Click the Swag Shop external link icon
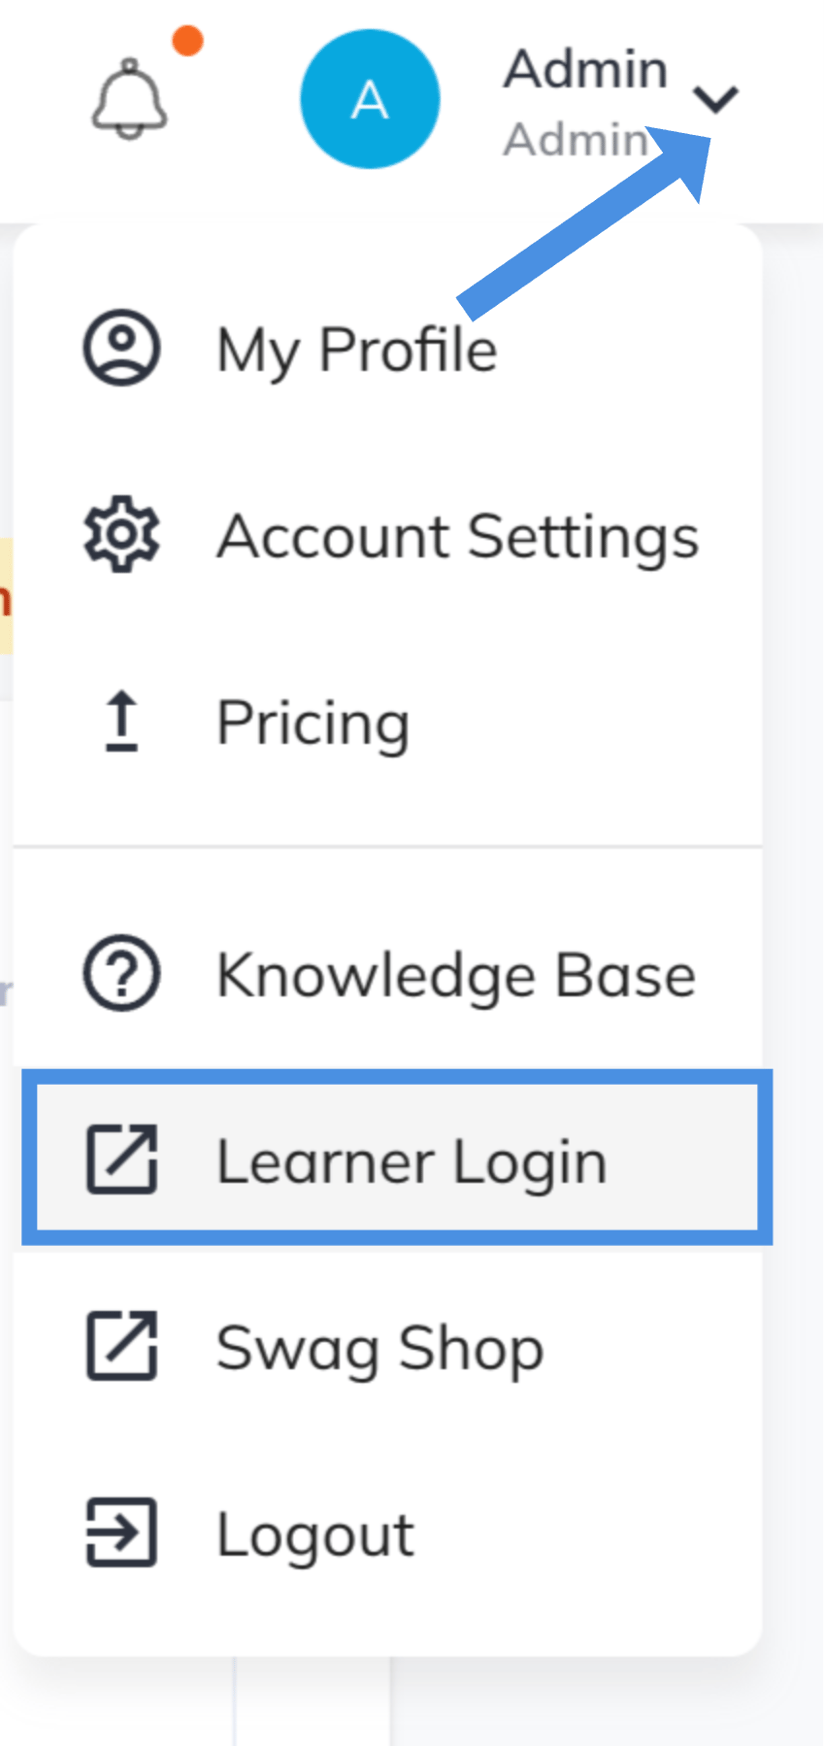 121,1347
